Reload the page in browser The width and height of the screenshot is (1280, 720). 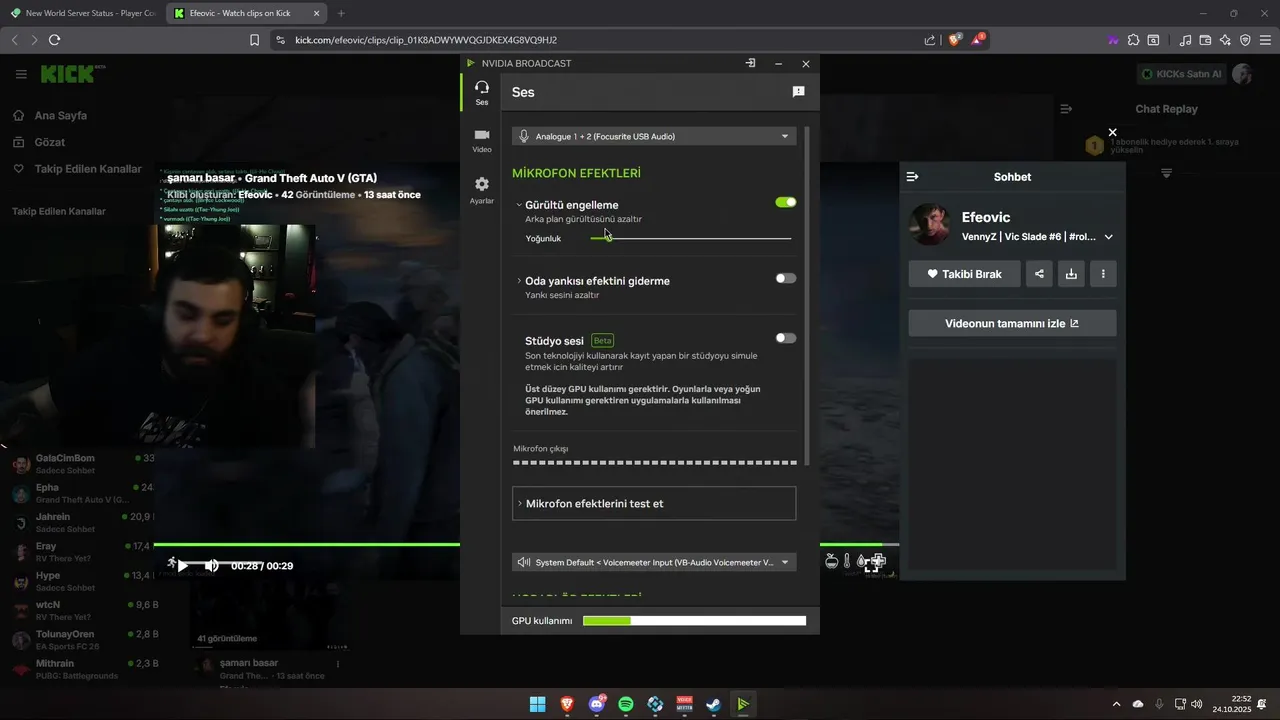point(54,40)
